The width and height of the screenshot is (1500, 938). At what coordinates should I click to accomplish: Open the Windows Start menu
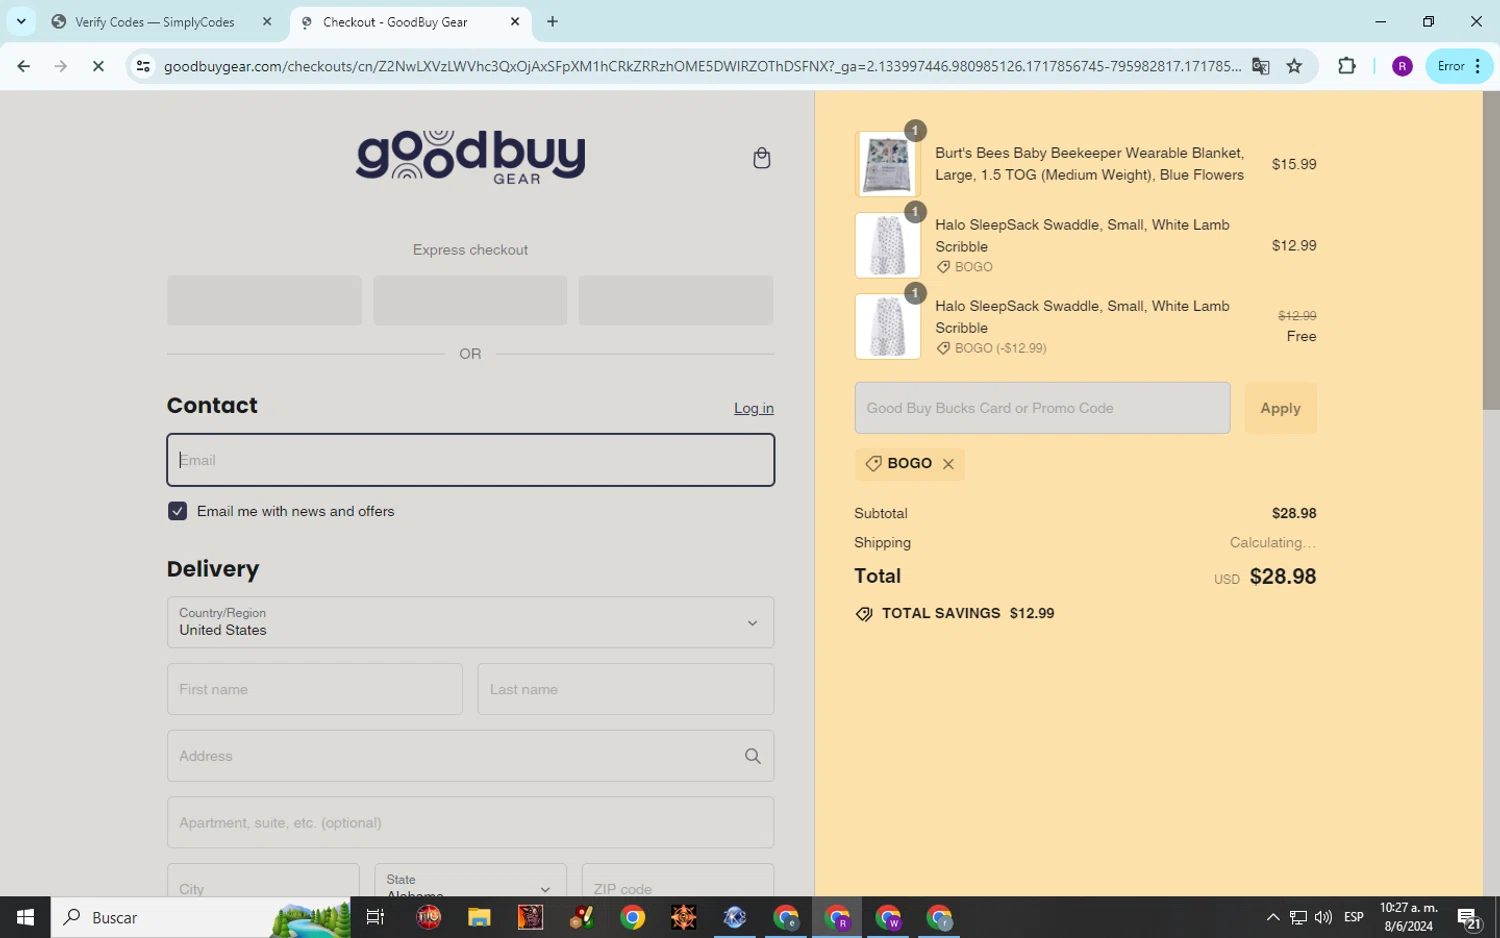pos(25,917)
